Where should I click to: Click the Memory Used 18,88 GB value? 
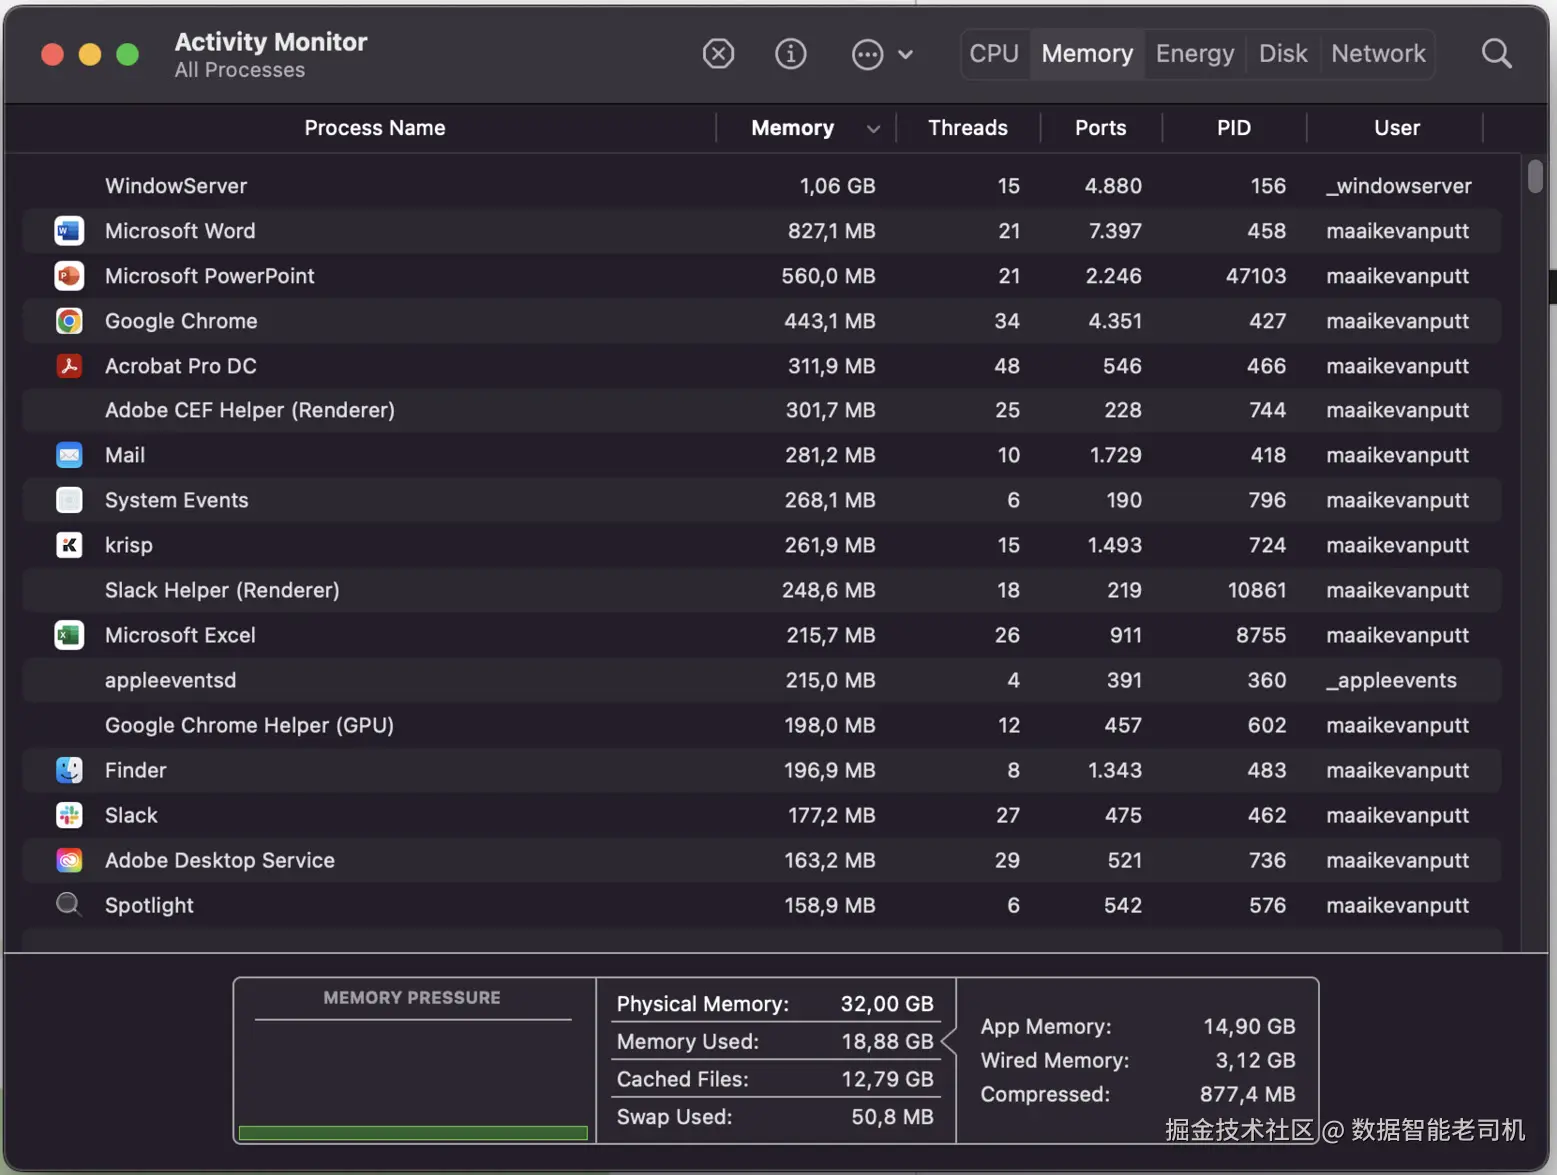[x=887, y=1042]
